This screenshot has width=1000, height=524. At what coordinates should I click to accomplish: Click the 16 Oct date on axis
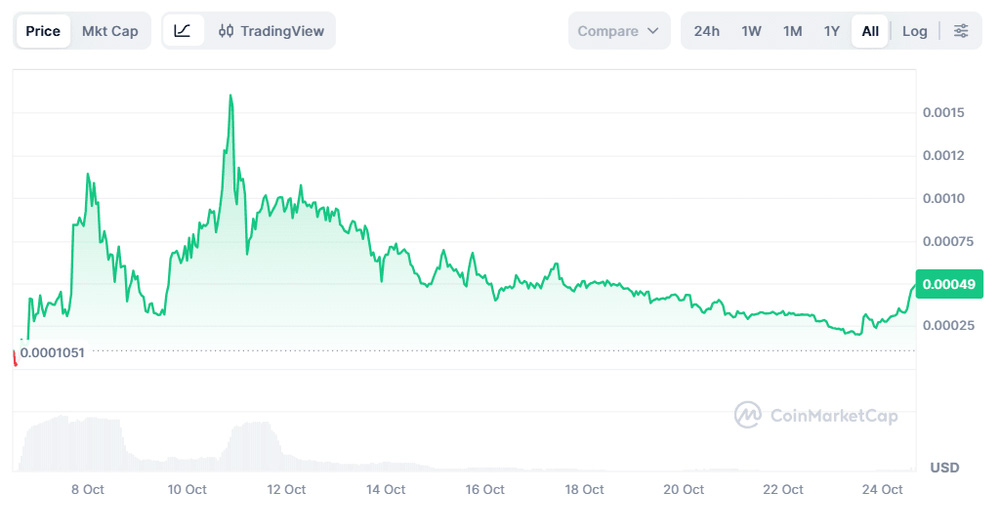pyautogui.click(x=486, y=490)
